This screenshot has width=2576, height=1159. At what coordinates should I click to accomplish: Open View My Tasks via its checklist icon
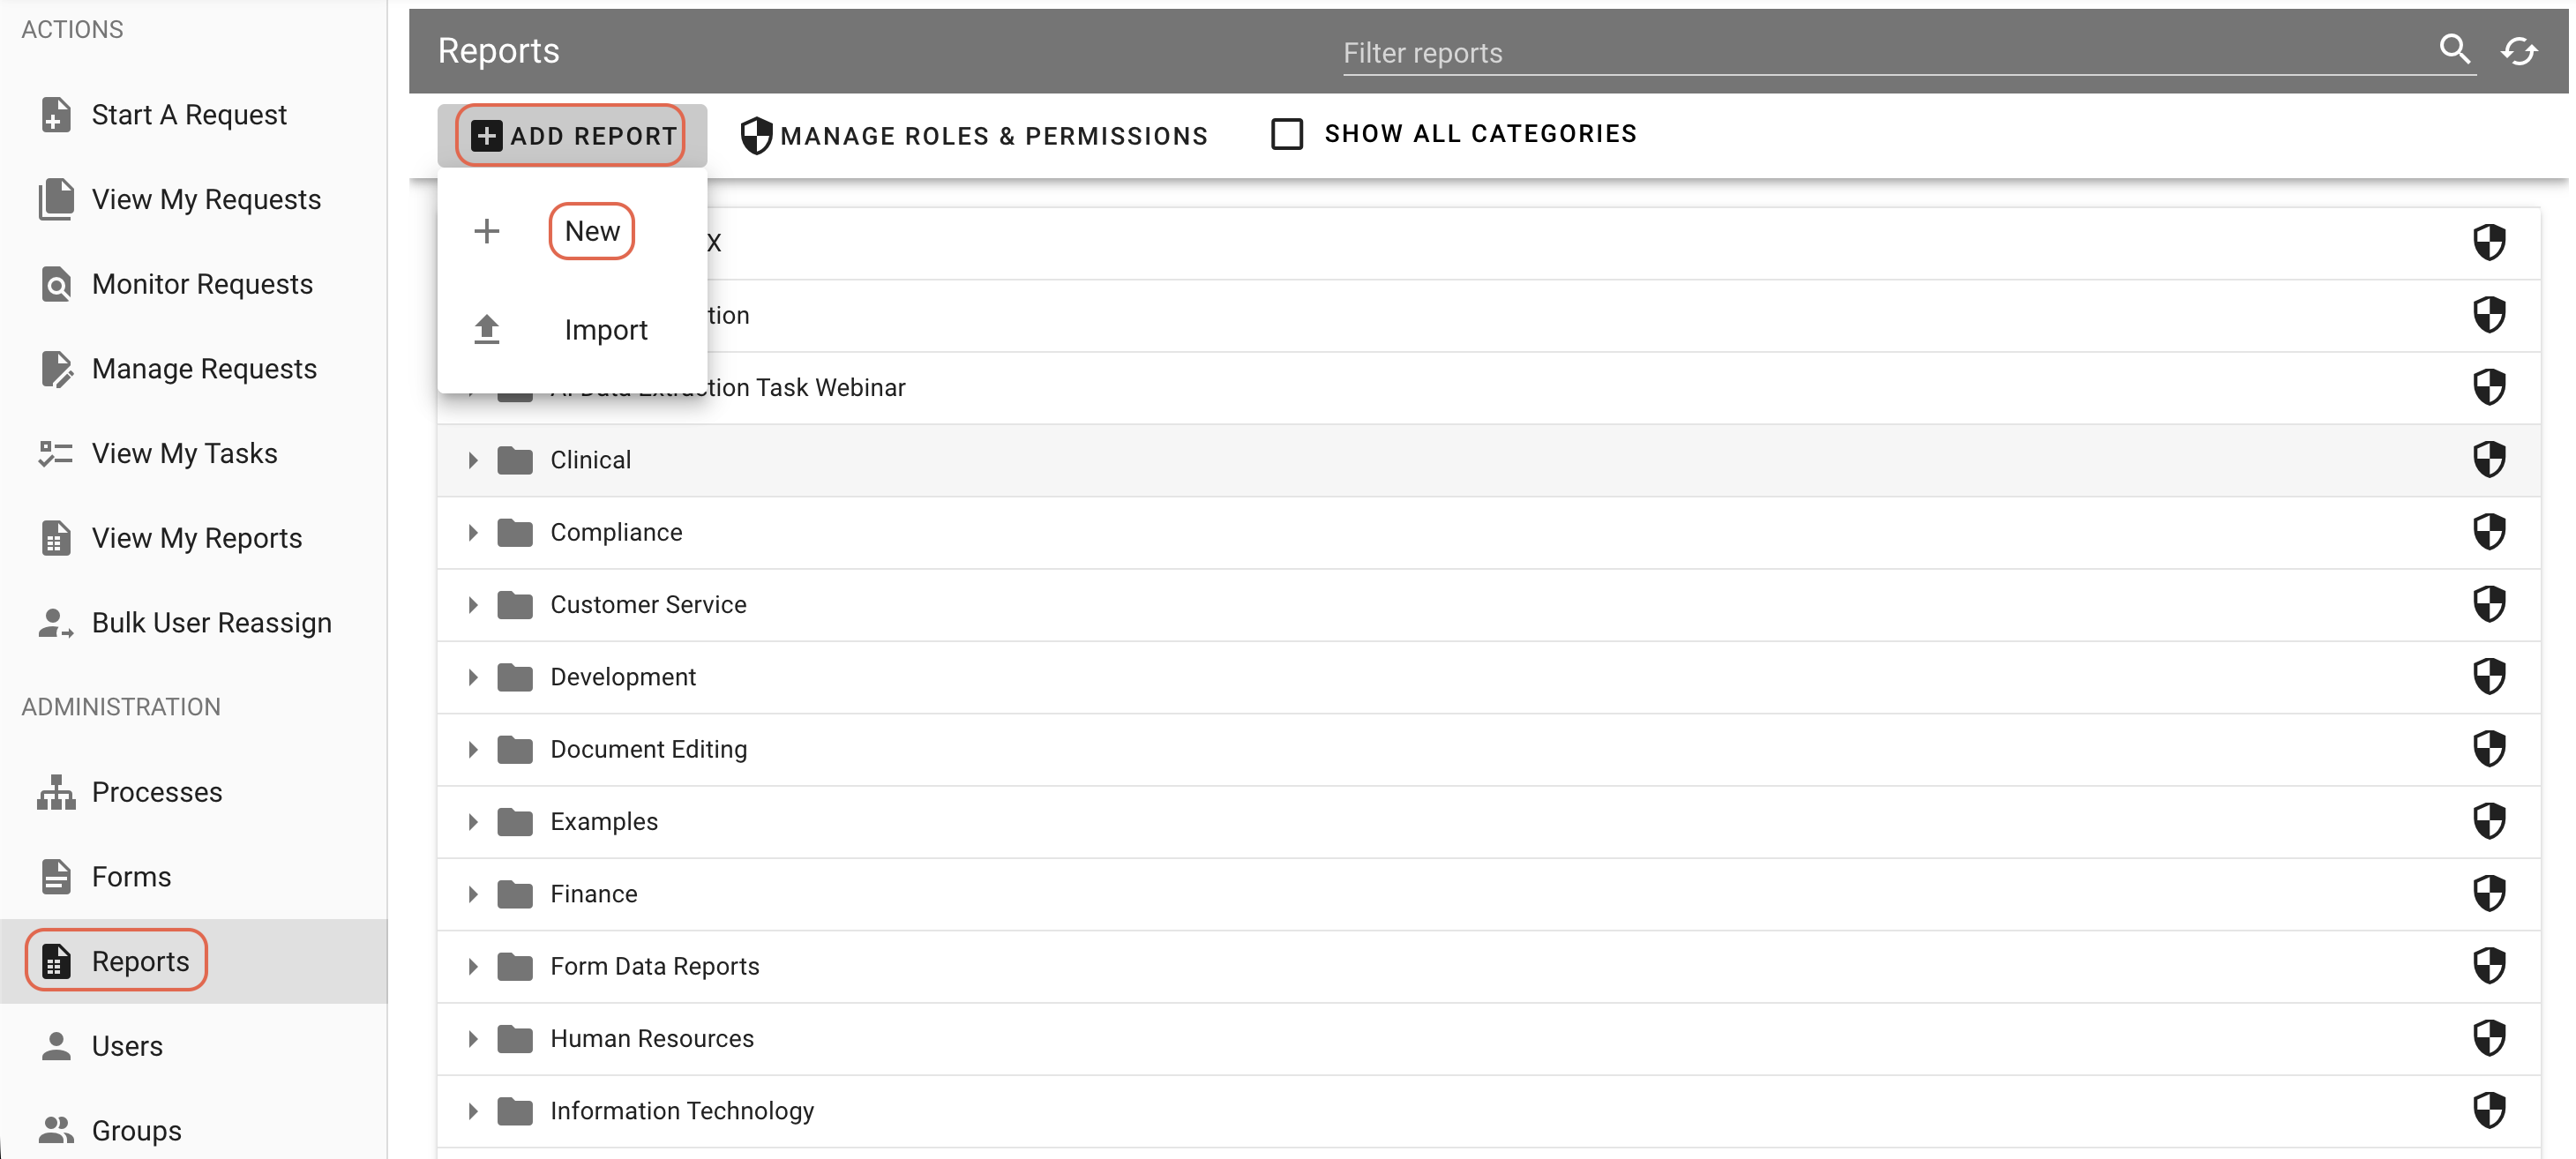55,453
